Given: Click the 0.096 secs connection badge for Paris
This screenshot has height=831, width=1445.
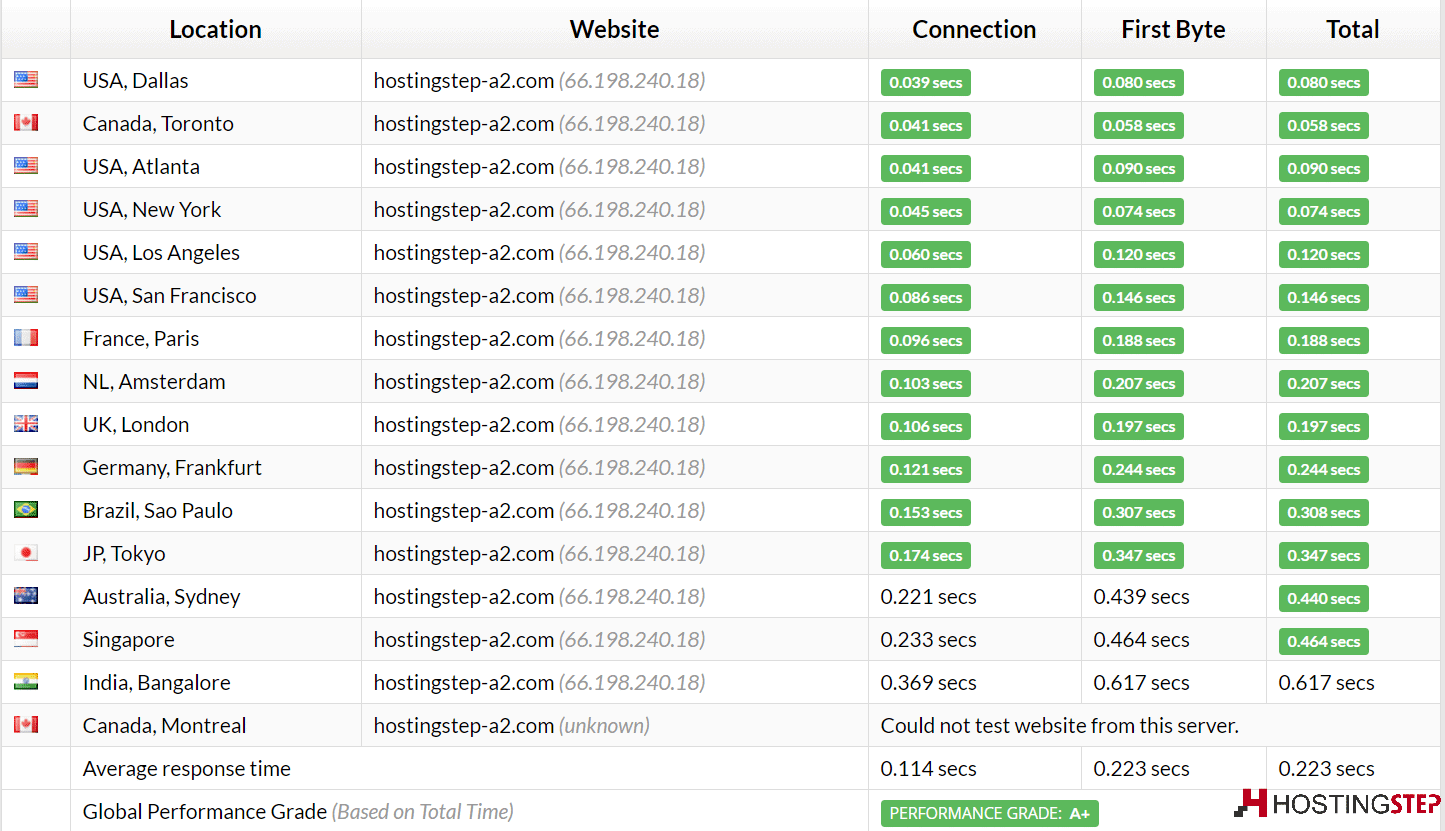Looking at the screenshot, I should pos(925,340).
